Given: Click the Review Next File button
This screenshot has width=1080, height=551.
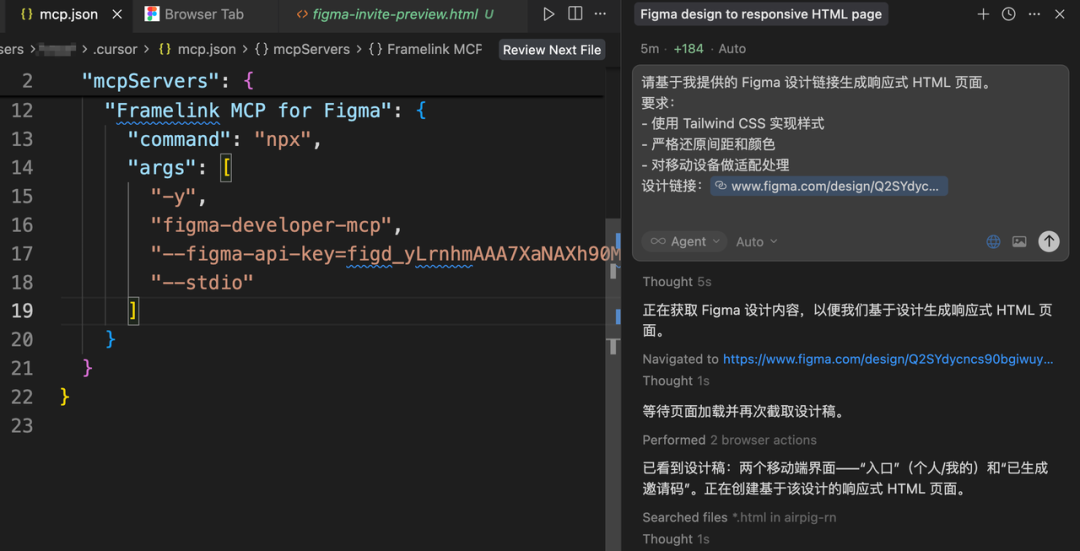Looking at the screenshot, I should click(552, 50).
